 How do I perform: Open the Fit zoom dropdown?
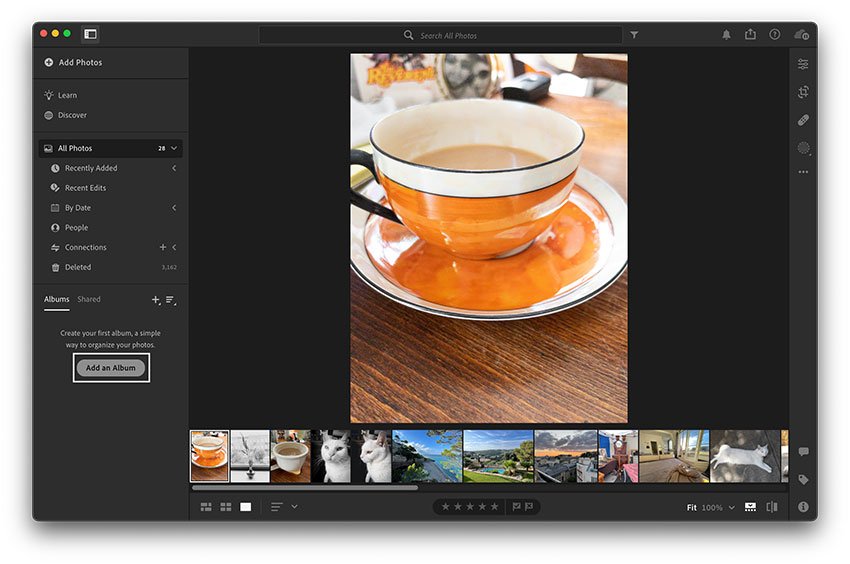731,508
